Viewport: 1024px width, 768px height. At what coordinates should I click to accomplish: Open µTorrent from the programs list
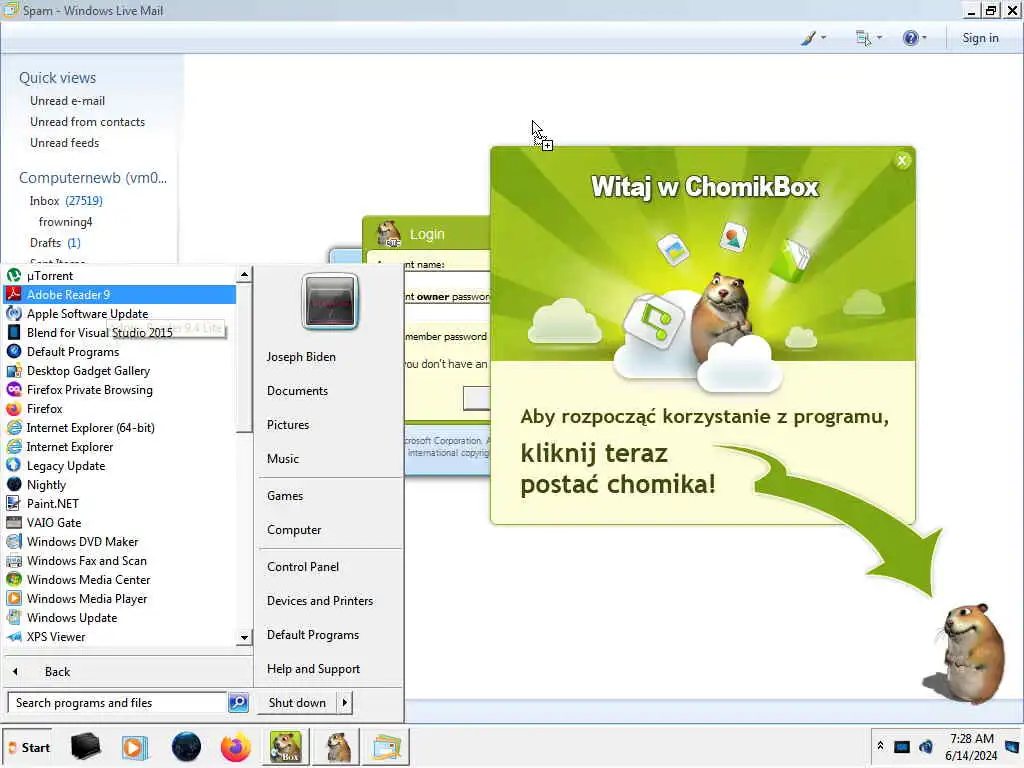coord(120,276)
